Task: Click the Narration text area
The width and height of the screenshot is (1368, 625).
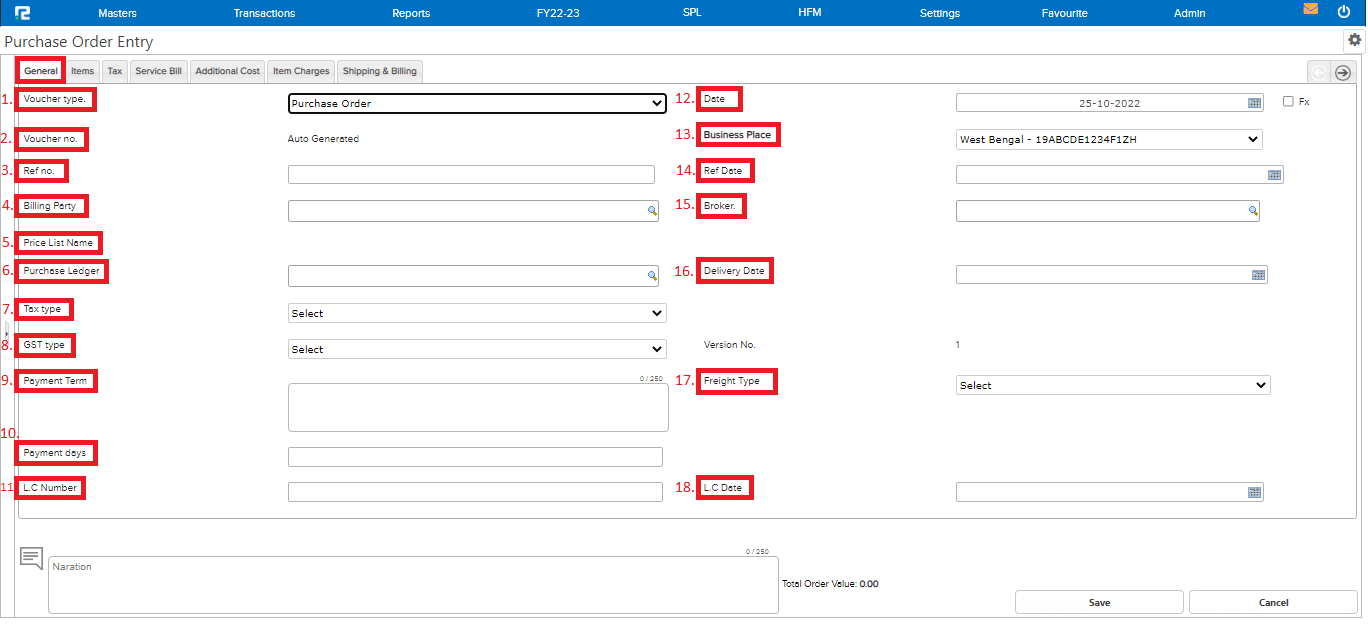Action: click(412, 584)
